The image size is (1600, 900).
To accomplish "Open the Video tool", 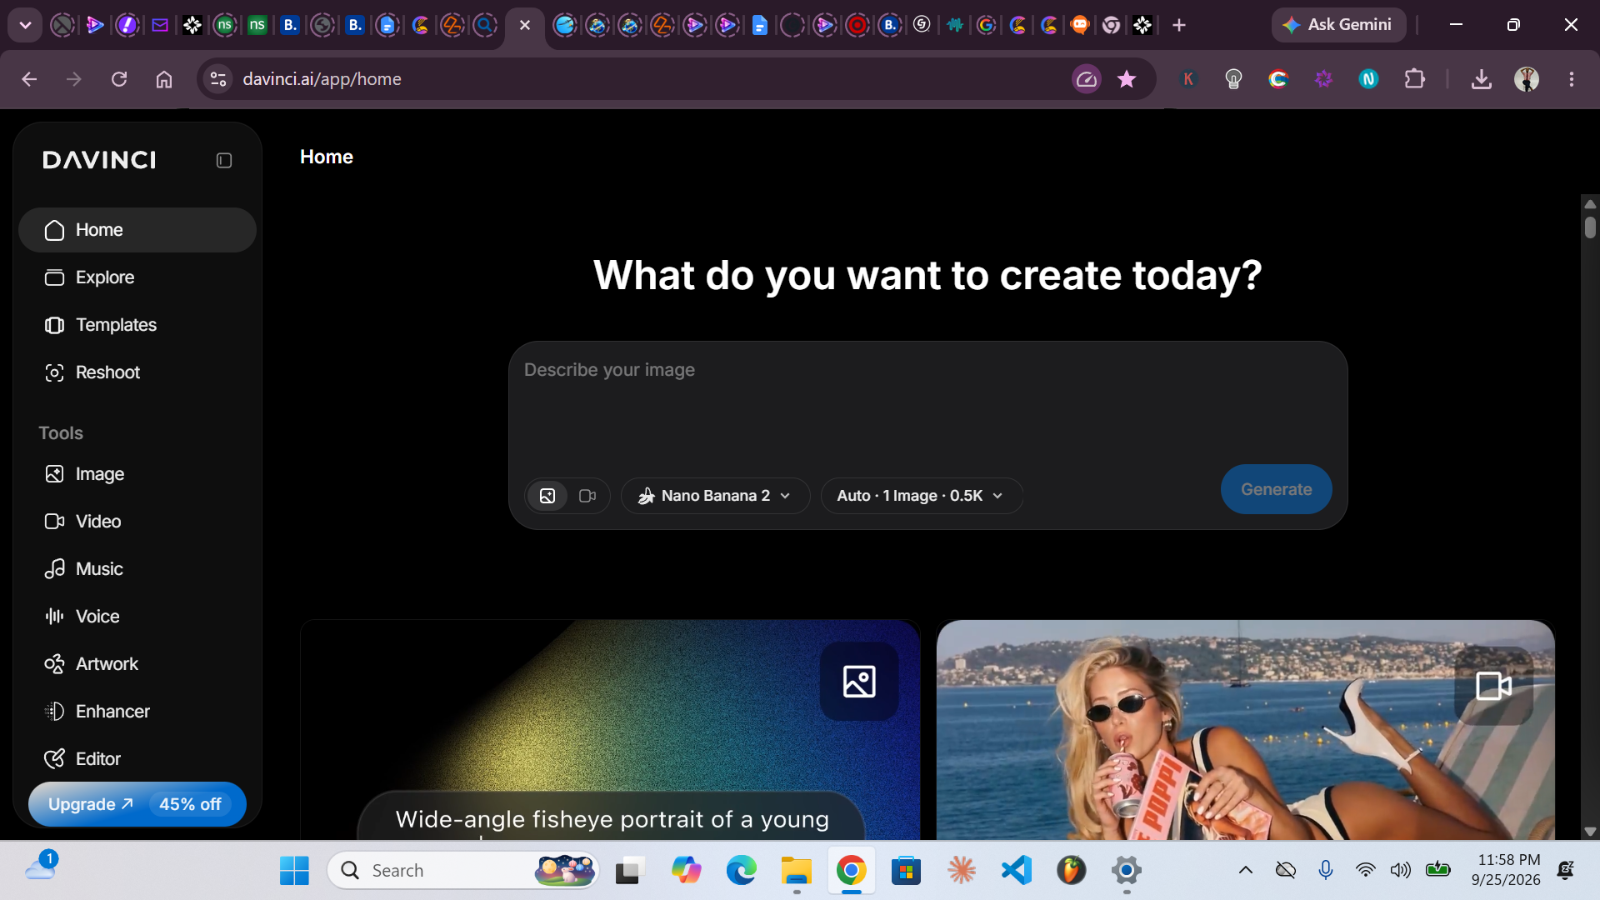I will pyautogui.click(x=137, y=521).
